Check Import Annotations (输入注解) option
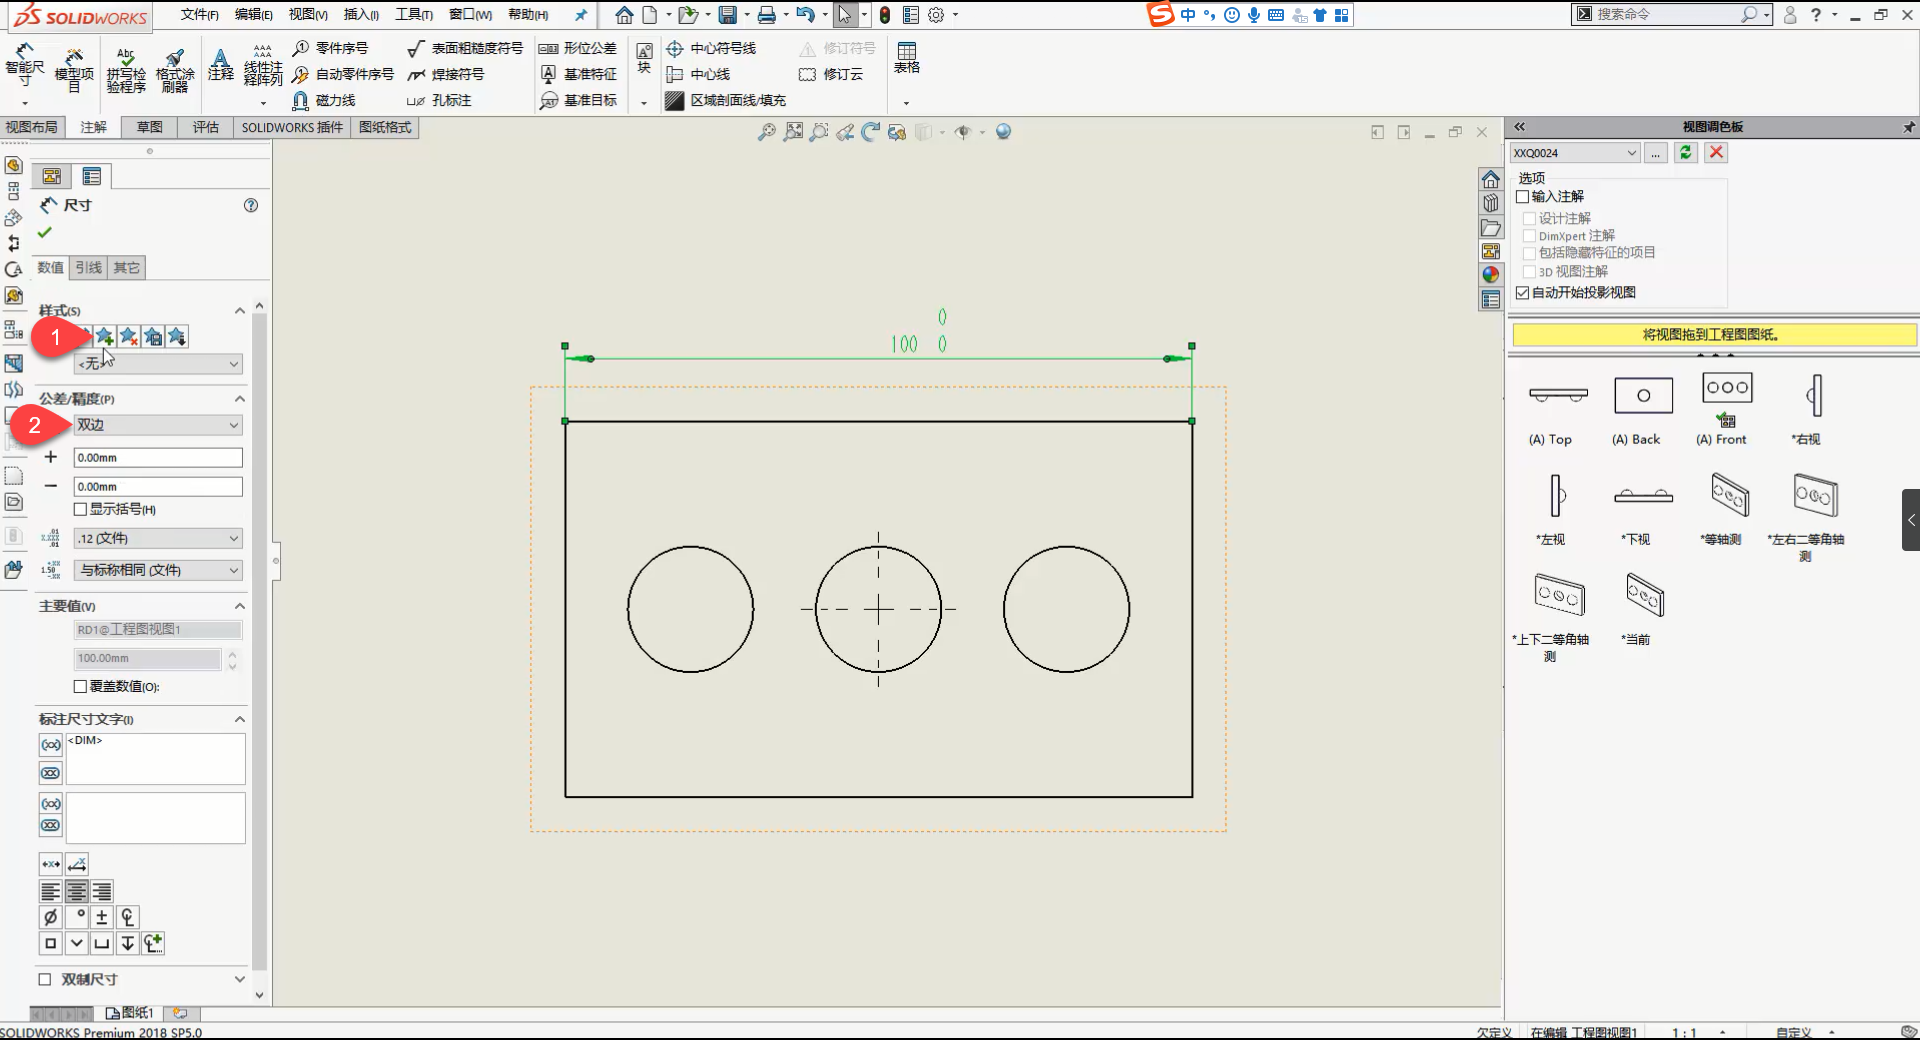This screenshot has height=1040, width=1920. click(x=1523, y=196)
